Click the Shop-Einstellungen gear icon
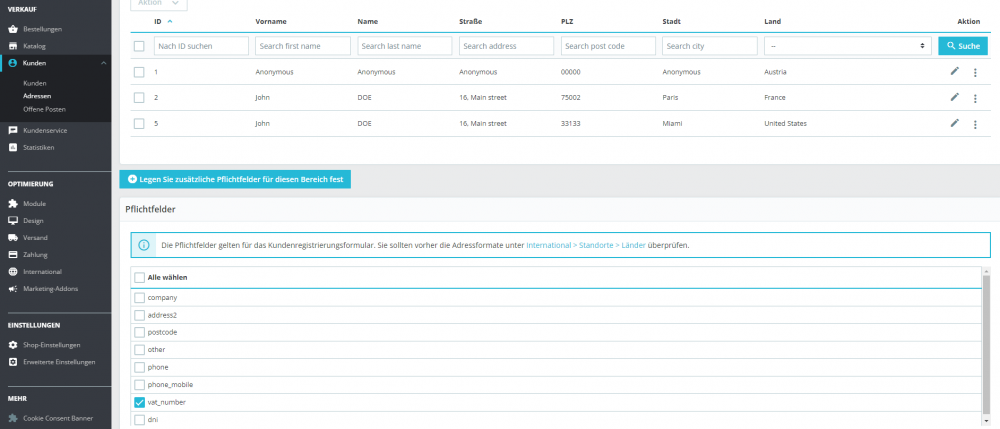 click(12, 345)
